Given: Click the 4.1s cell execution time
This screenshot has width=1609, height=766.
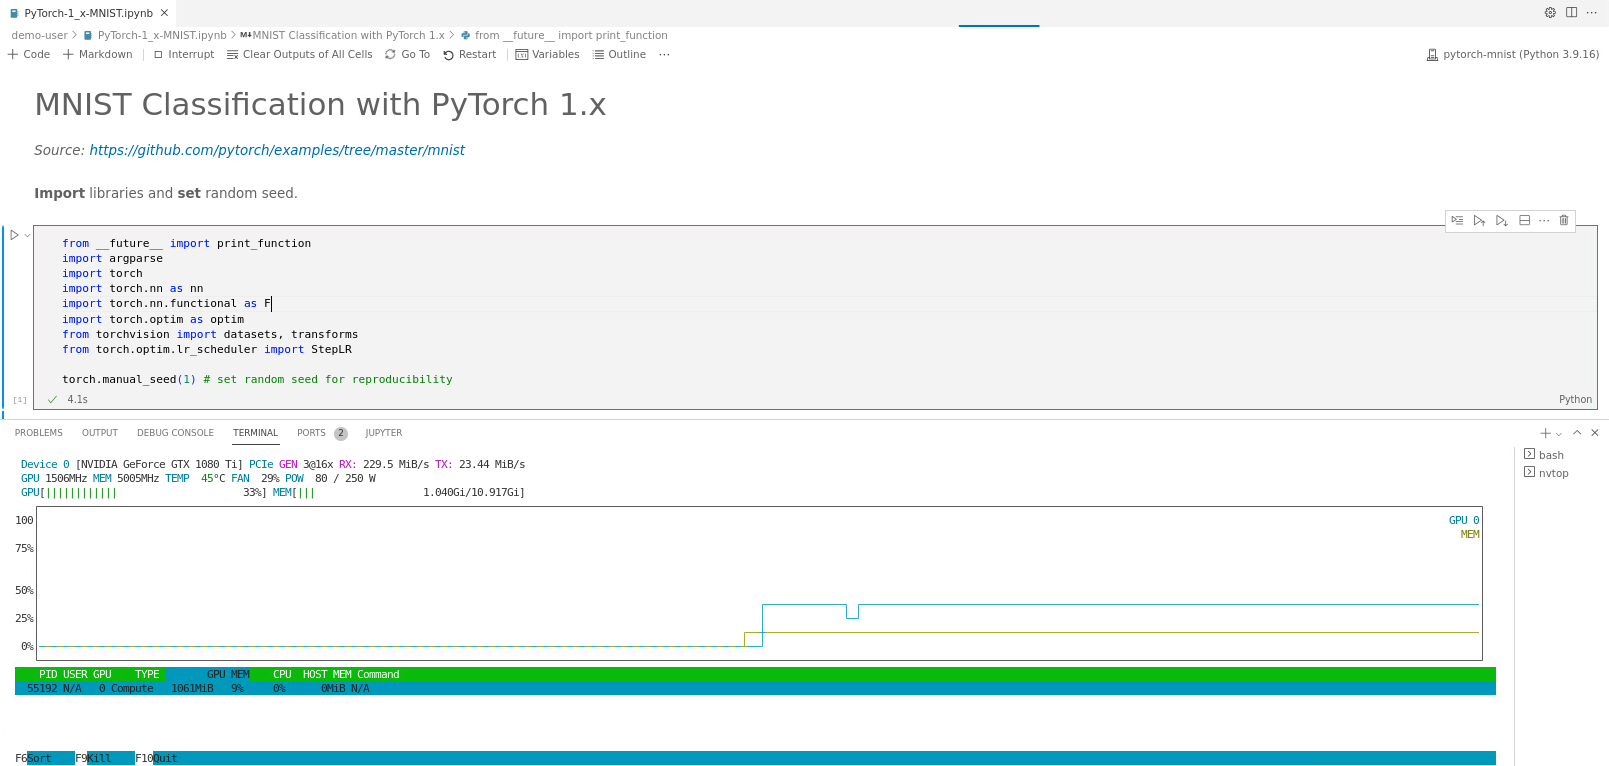Looking at the screenshot, I should 77,399.
